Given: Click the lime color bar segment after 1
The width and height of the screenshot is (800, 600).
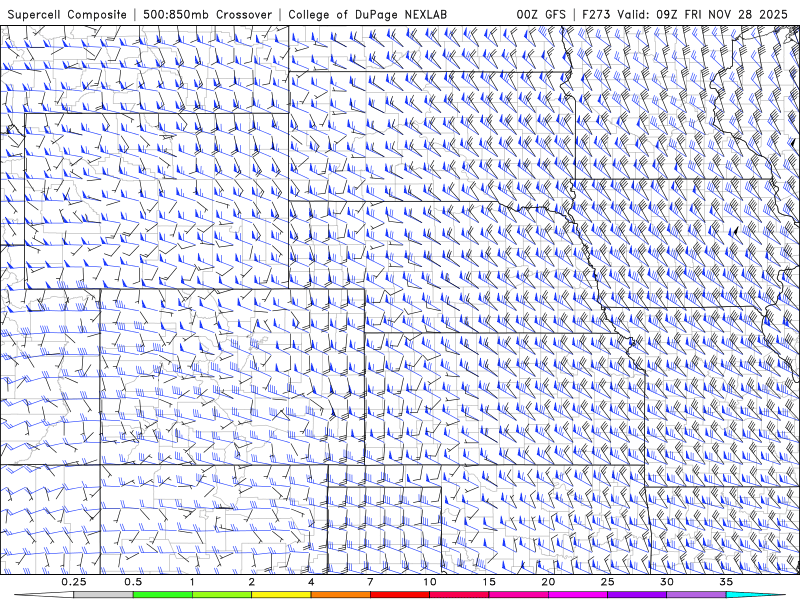Looking at the screenshot, I should [222, 595].
